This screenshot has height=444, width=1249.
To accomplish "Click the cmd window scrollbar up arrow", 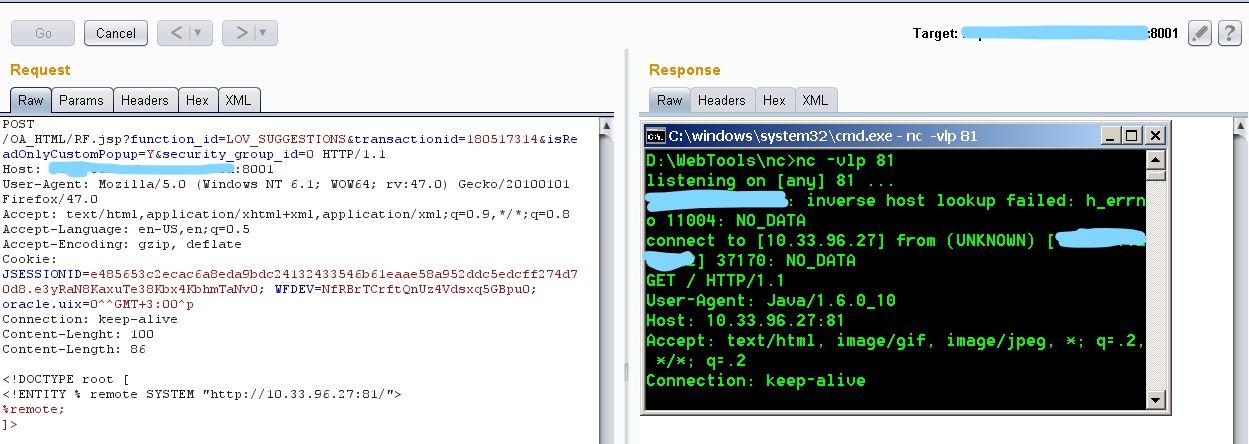I will pyautogui.click(x=1155, y=159).
